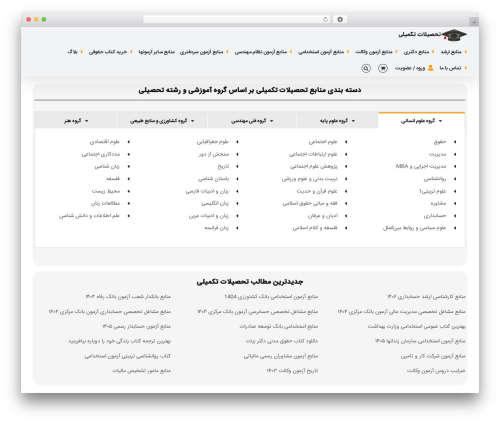Open the علوم جغرافیایی category link
Image resolution: width=500 pixels, height=423 pixels.
[x=213, y=142]
